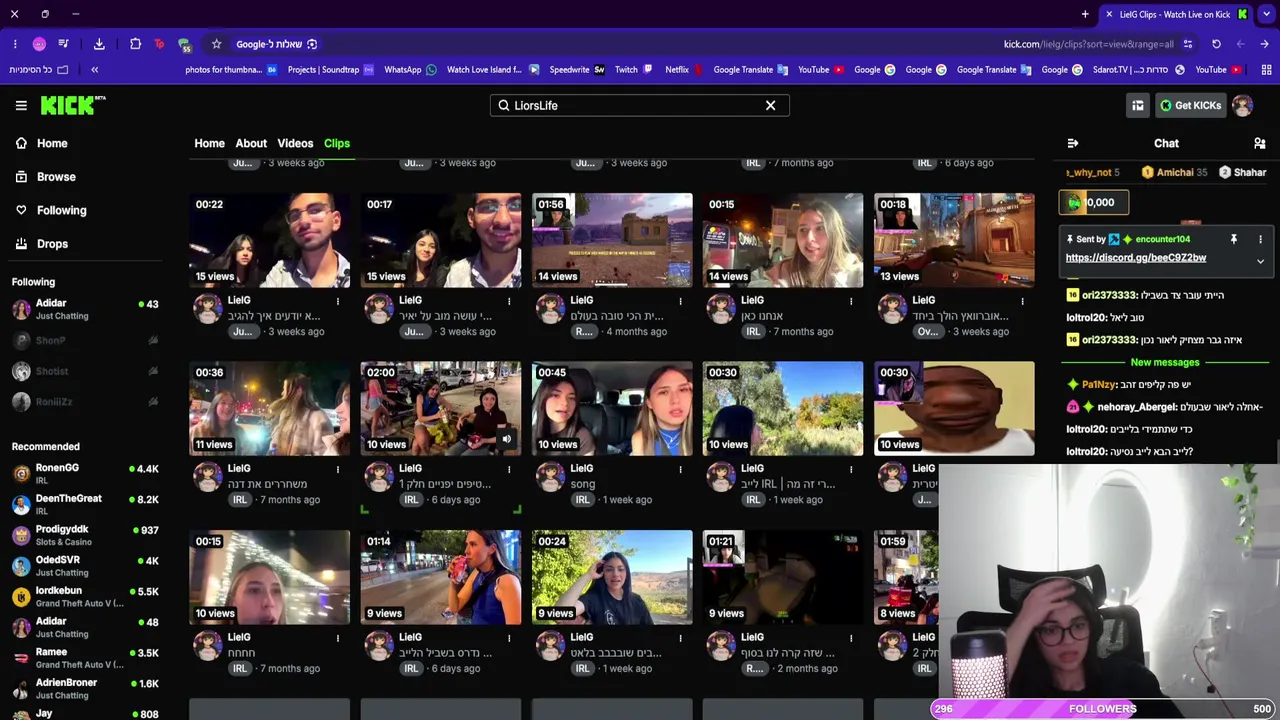Viewport: 1280px width, 720px height.
Task: Unpin the encounter104 pinned message
Action: click(1233, 240)
